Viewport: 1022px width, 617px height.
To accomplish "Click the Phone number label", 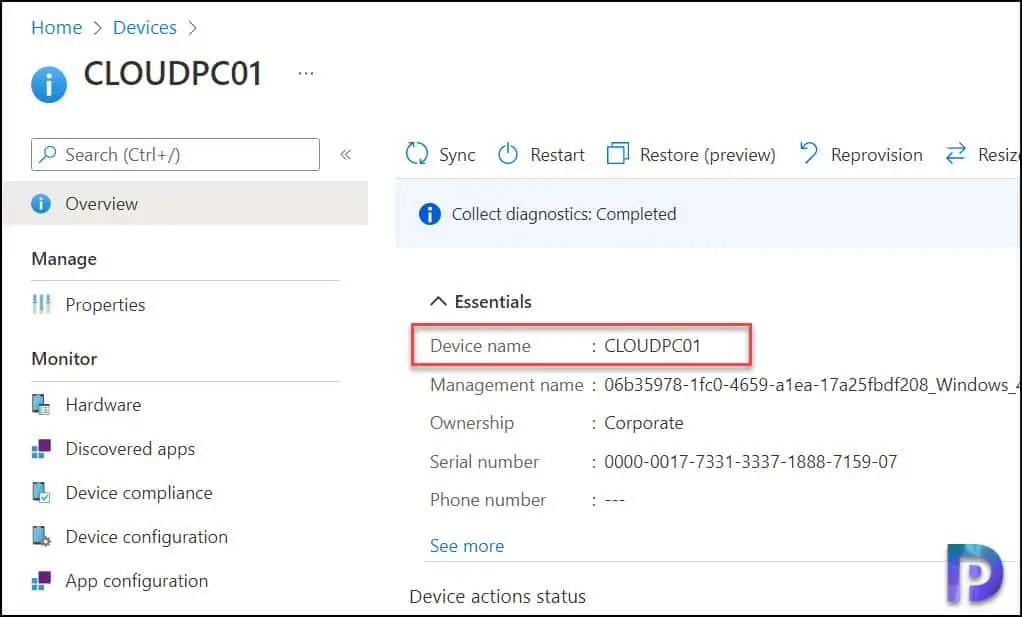I will pos(488,500).
